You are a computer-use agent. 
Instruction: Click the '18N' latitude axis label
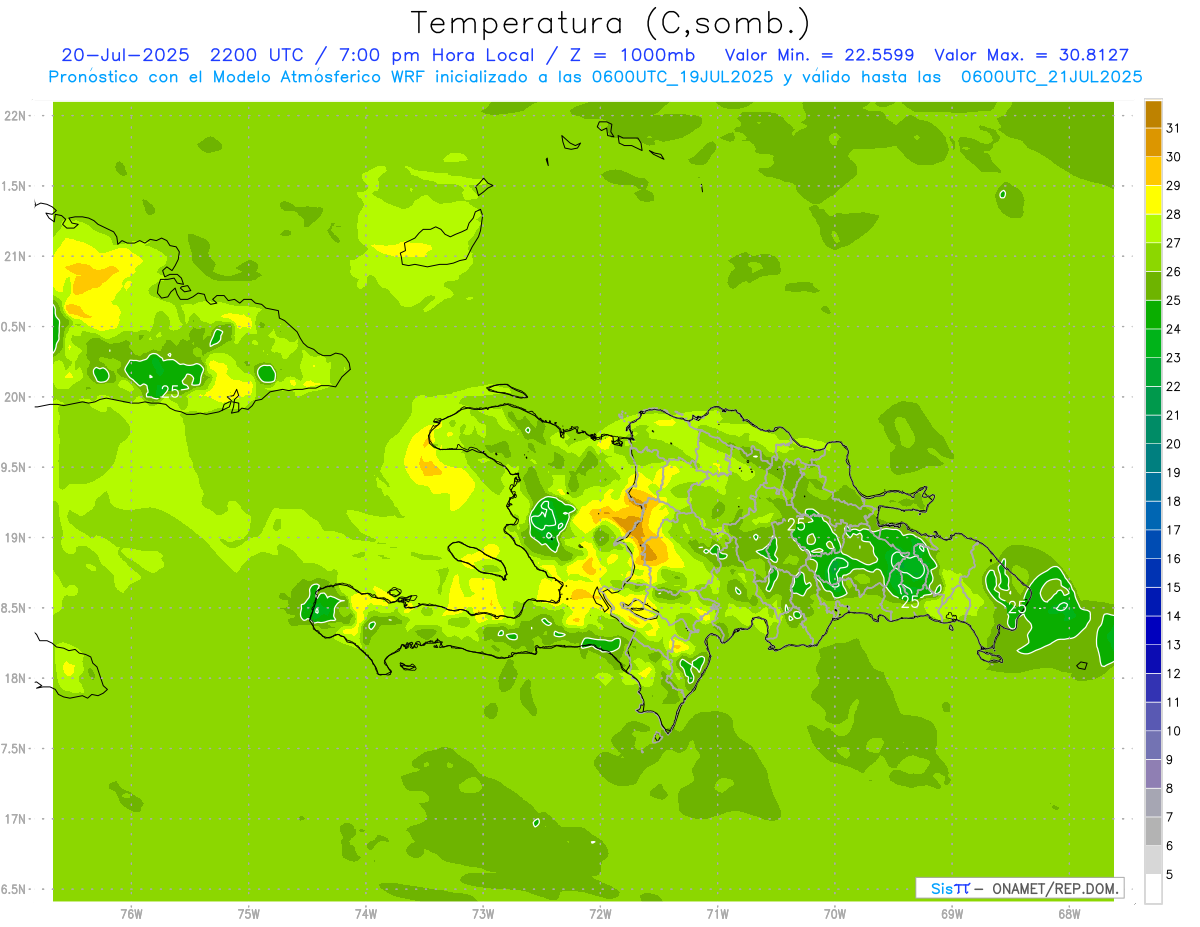16,679
